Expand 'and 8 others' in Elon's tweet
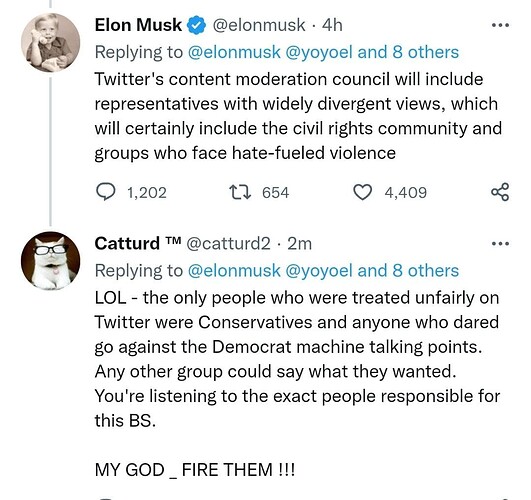Screen dimensions: 531x500 [408, 52]
